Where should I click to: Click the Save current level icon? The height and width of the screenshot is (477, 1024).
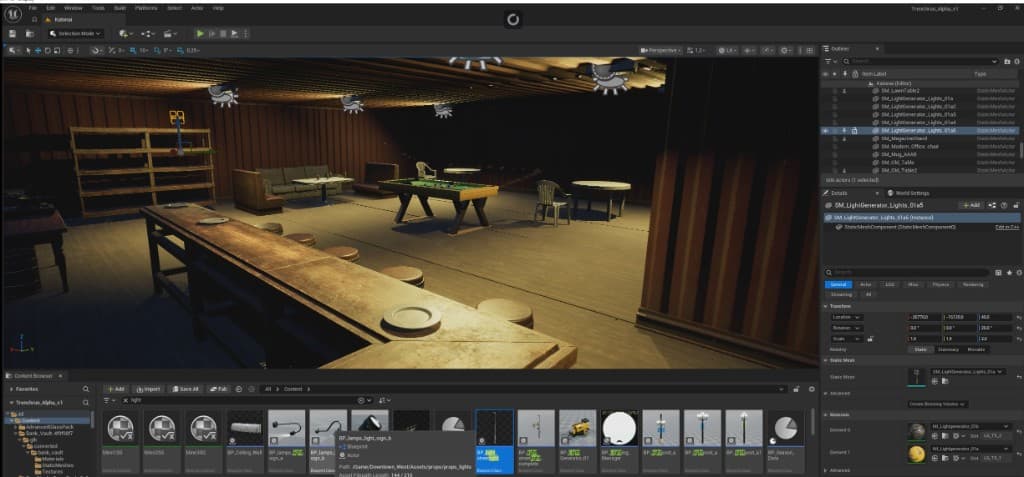click(12, 33)
